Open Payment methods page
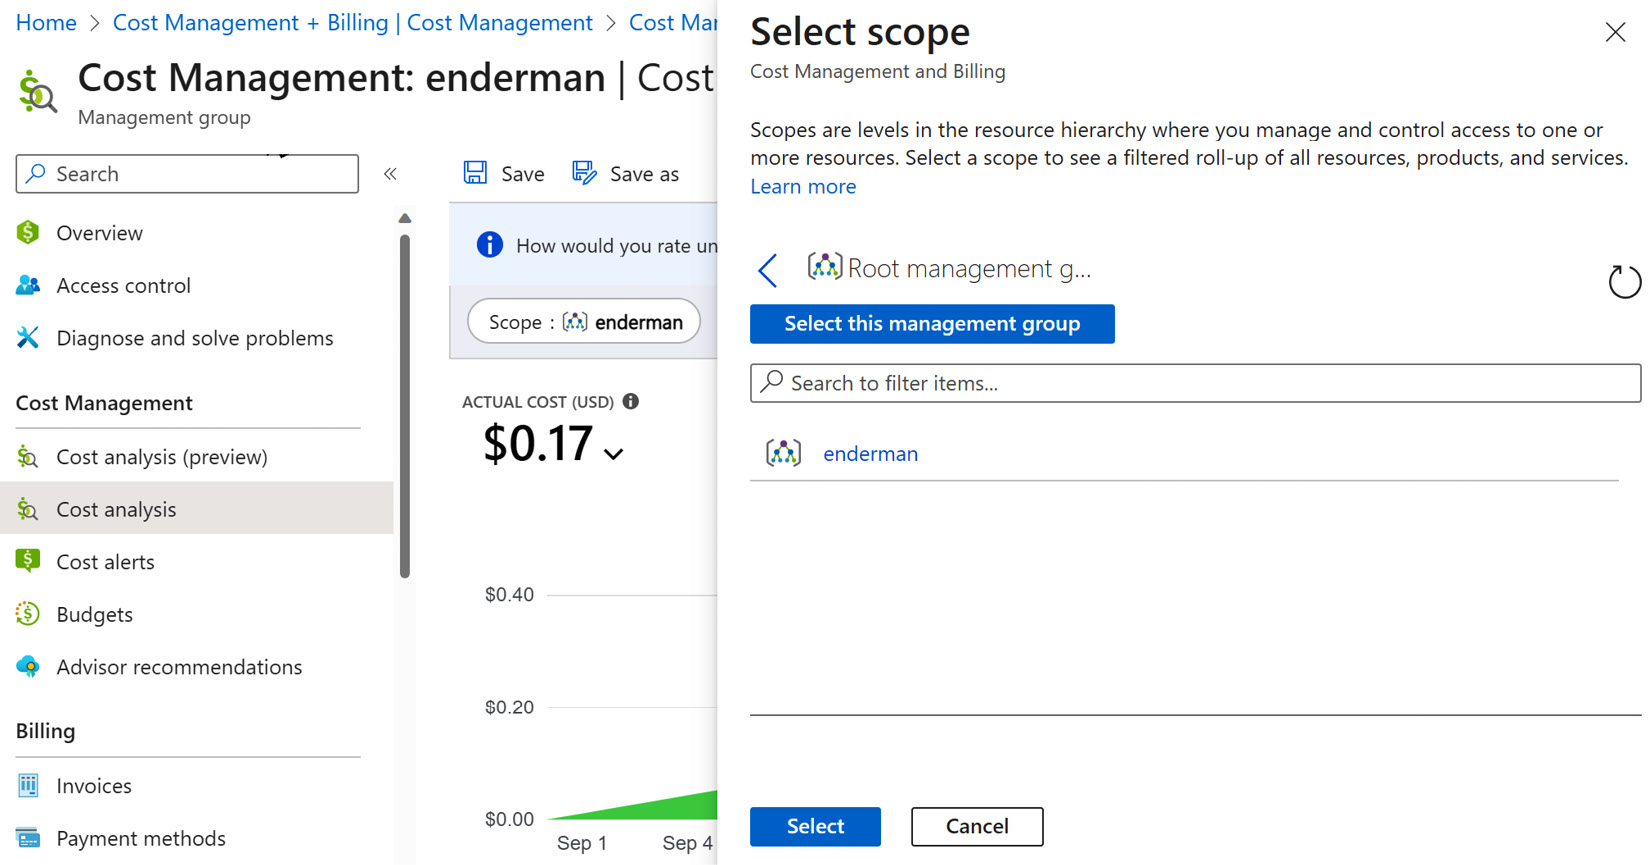Viewport: 1650px width, 865px height. (141, 839)
